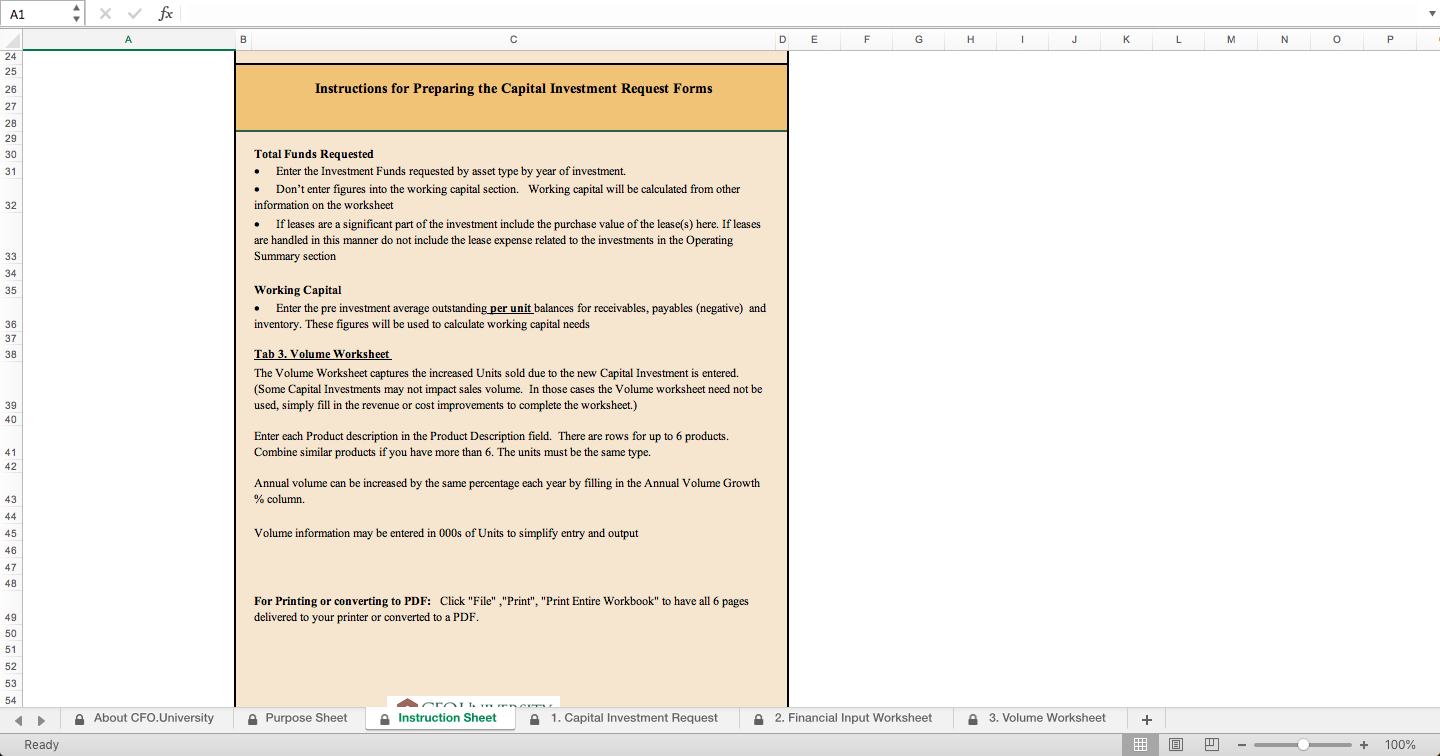Click inside the formula bar field

click(x=800, y=14)
